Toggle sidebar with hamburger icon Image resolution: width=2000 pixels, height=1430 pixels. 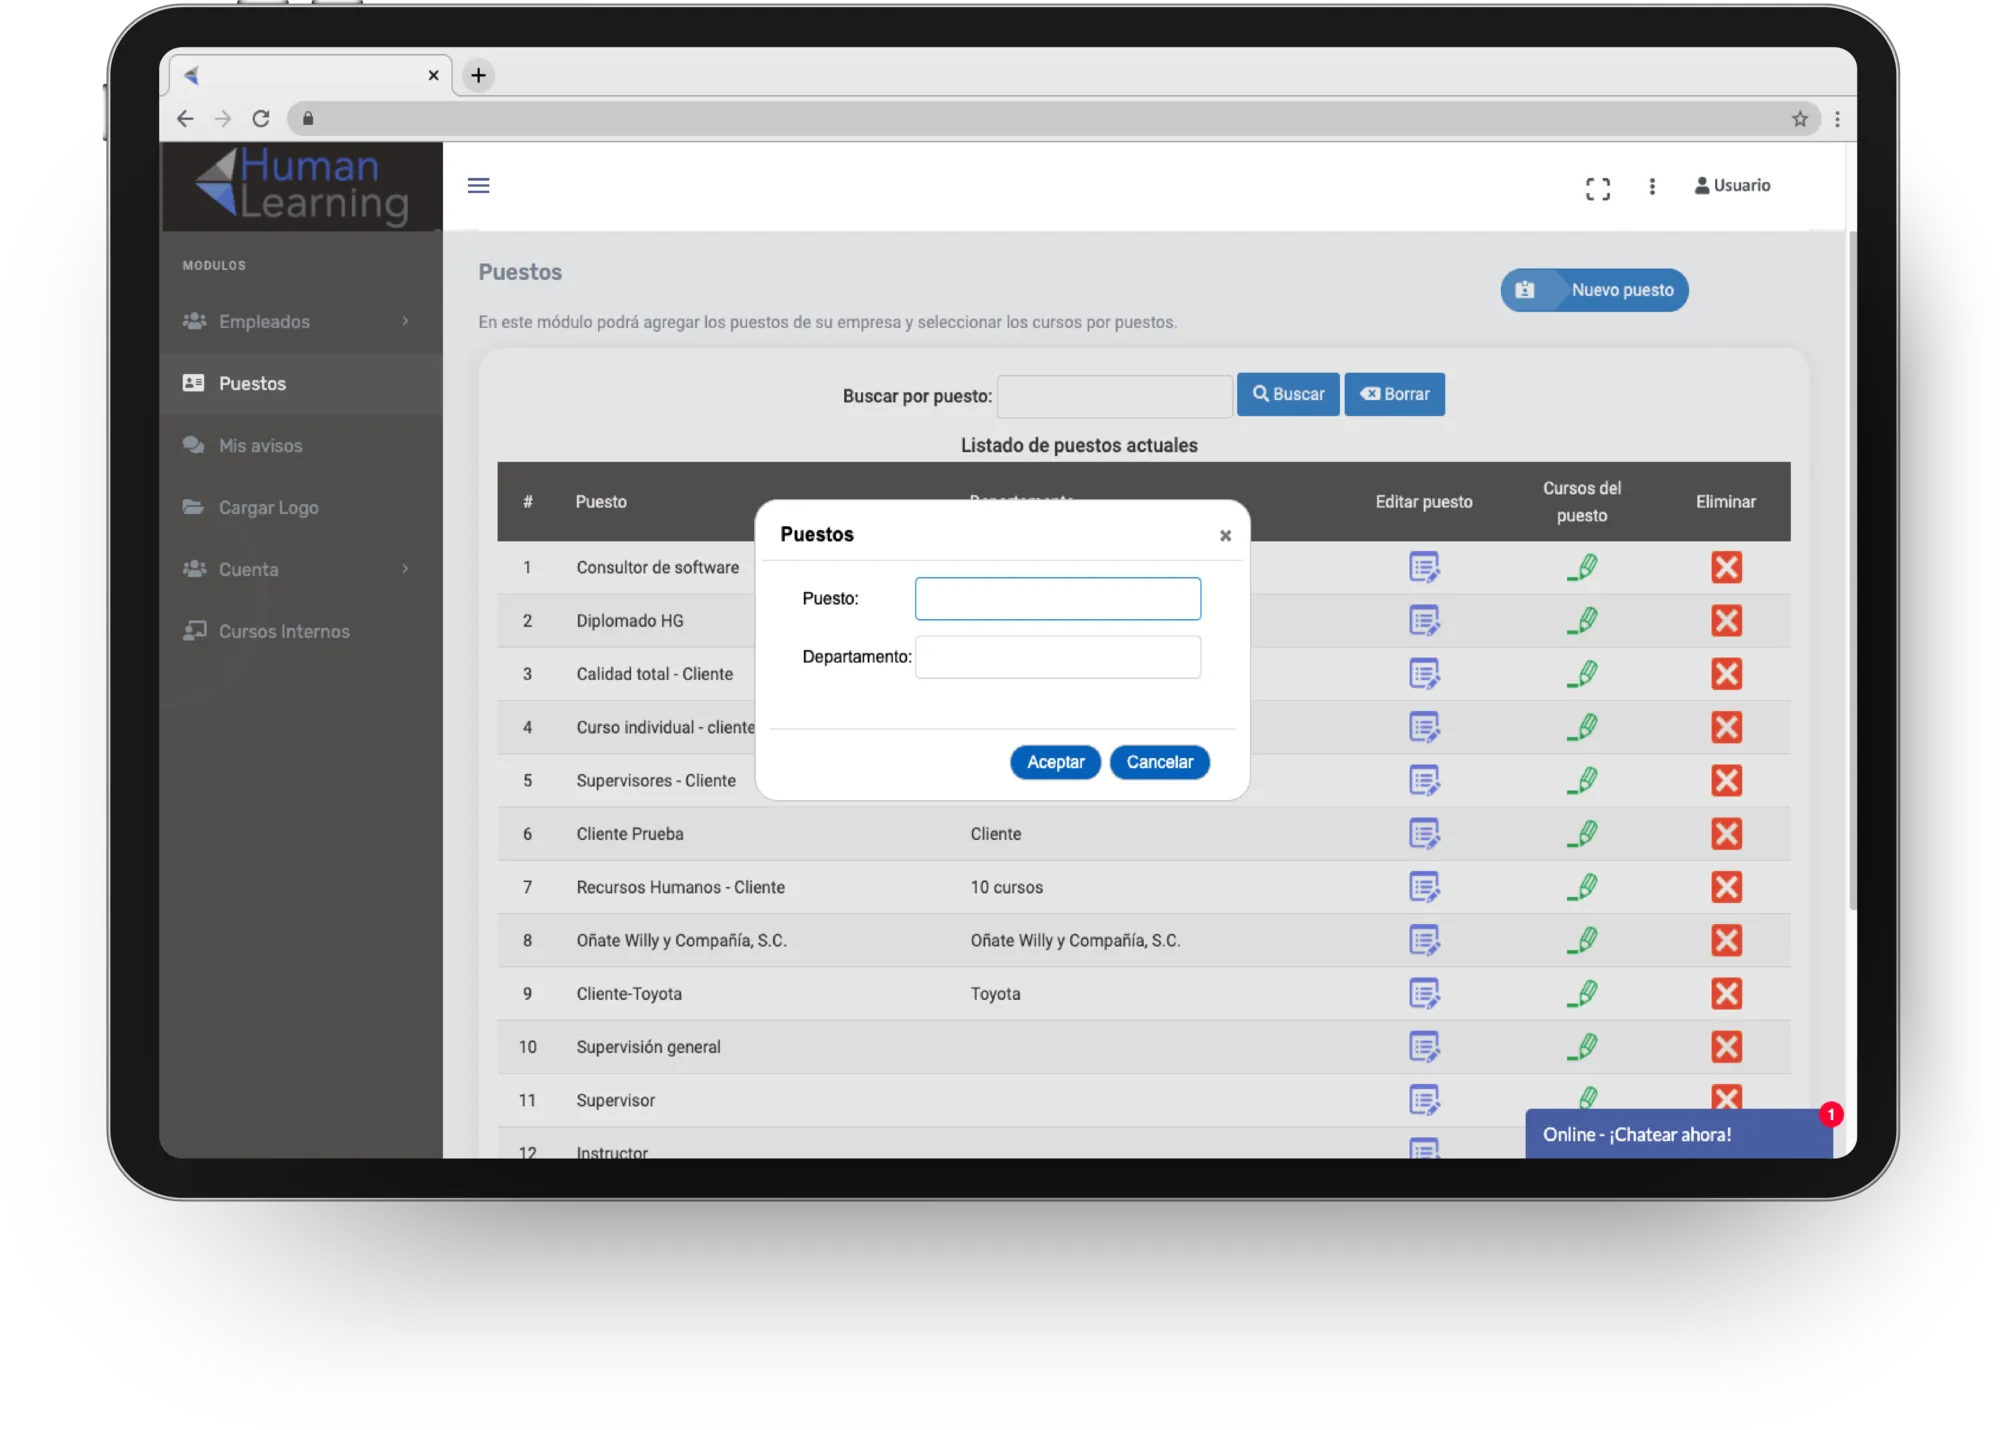click(x=479, y=186)
